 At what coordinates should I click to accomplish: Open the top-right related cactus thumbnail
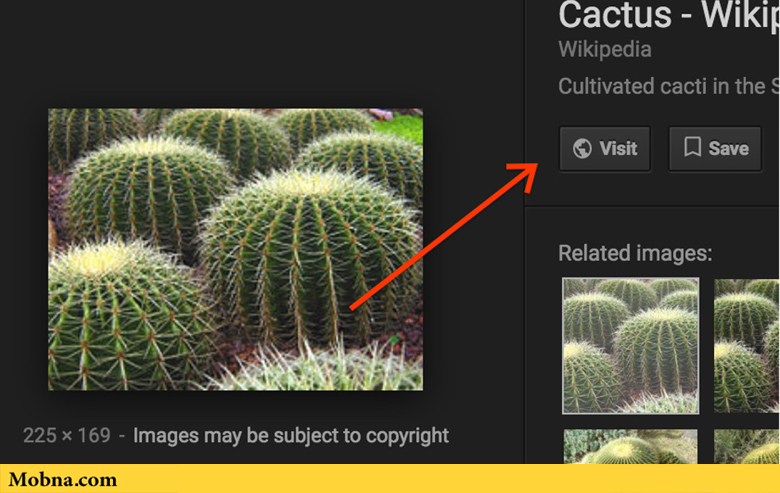pos(746,345)
